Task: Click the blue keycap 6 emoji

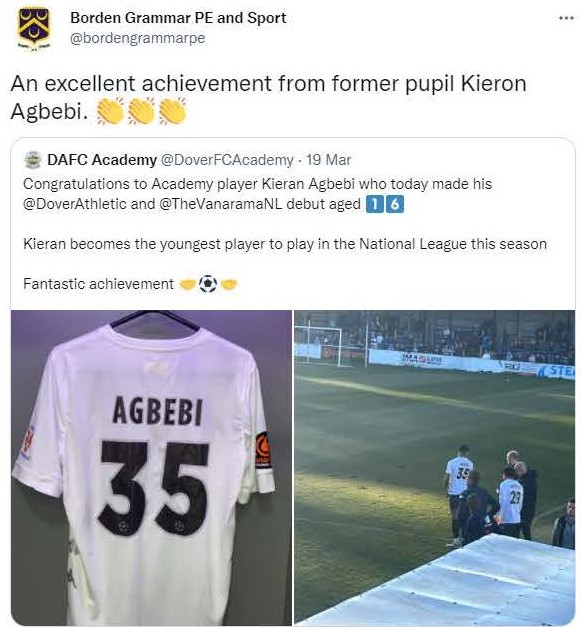Action: click(395, 204)
